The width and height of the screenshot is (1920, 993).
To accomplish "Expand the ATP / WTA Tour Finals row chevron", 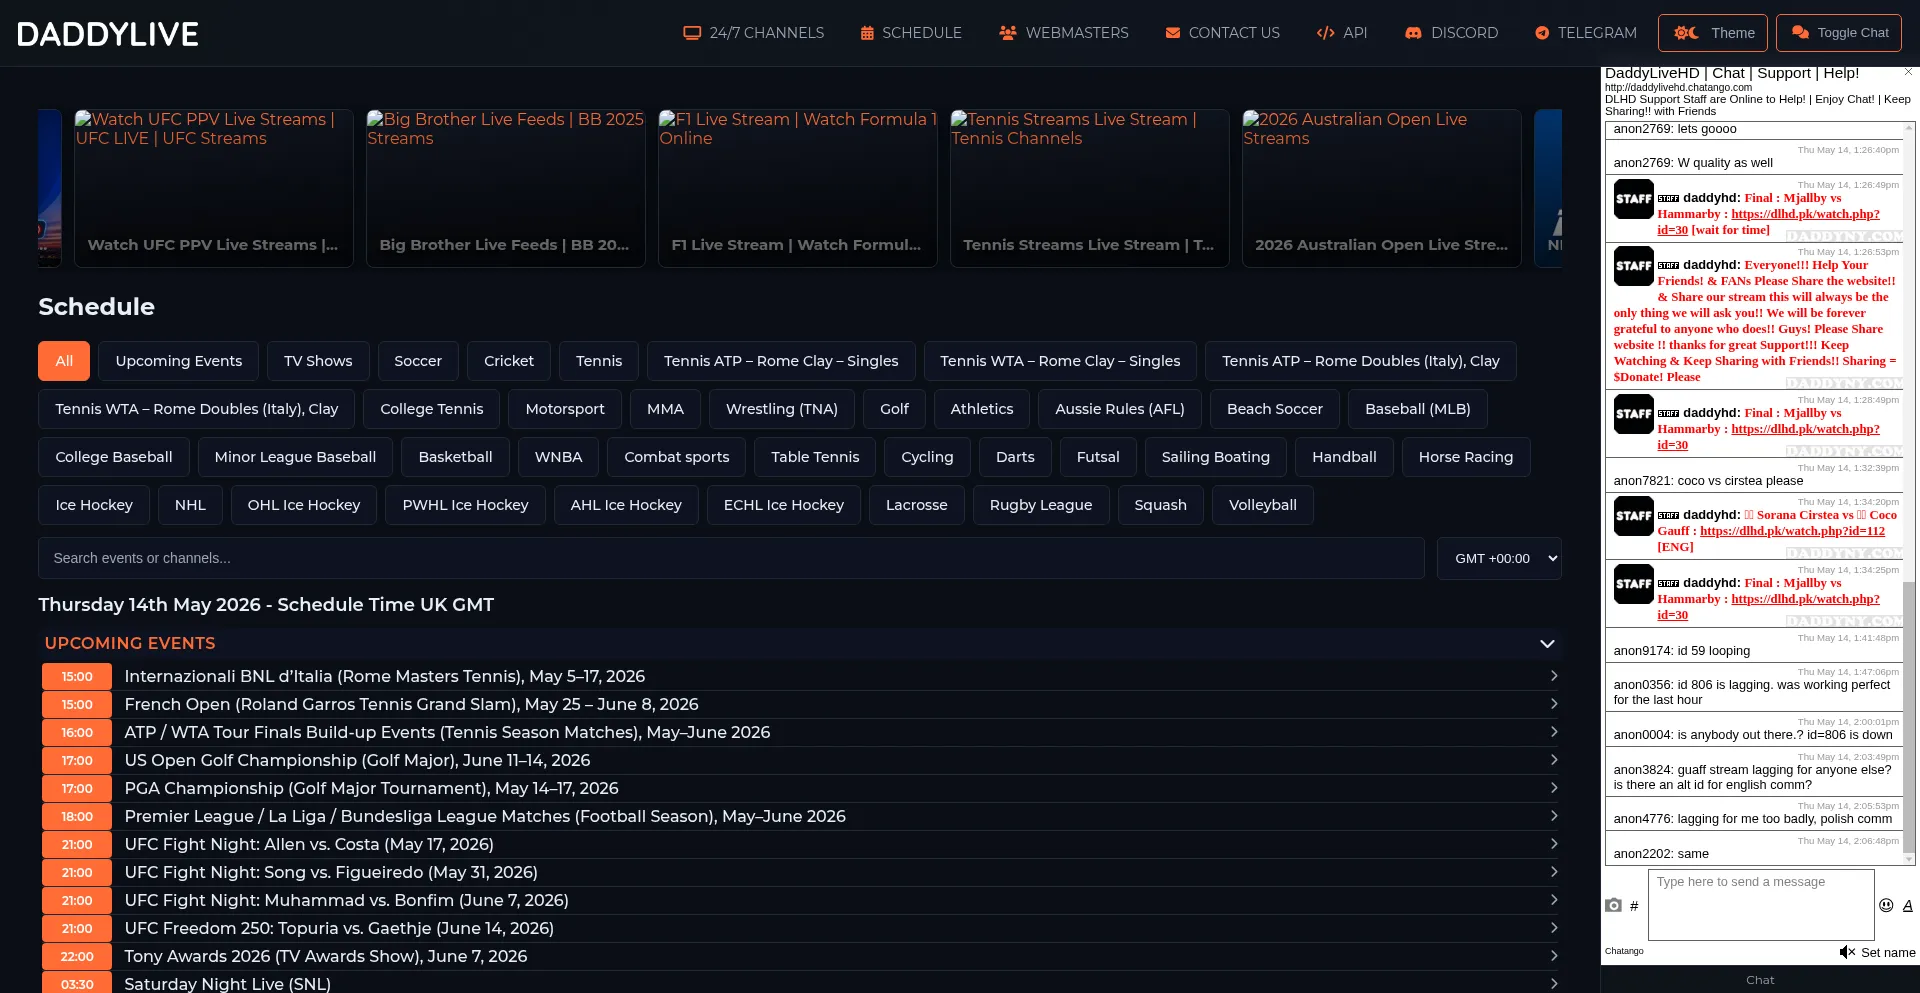I will click(1554, 732).
